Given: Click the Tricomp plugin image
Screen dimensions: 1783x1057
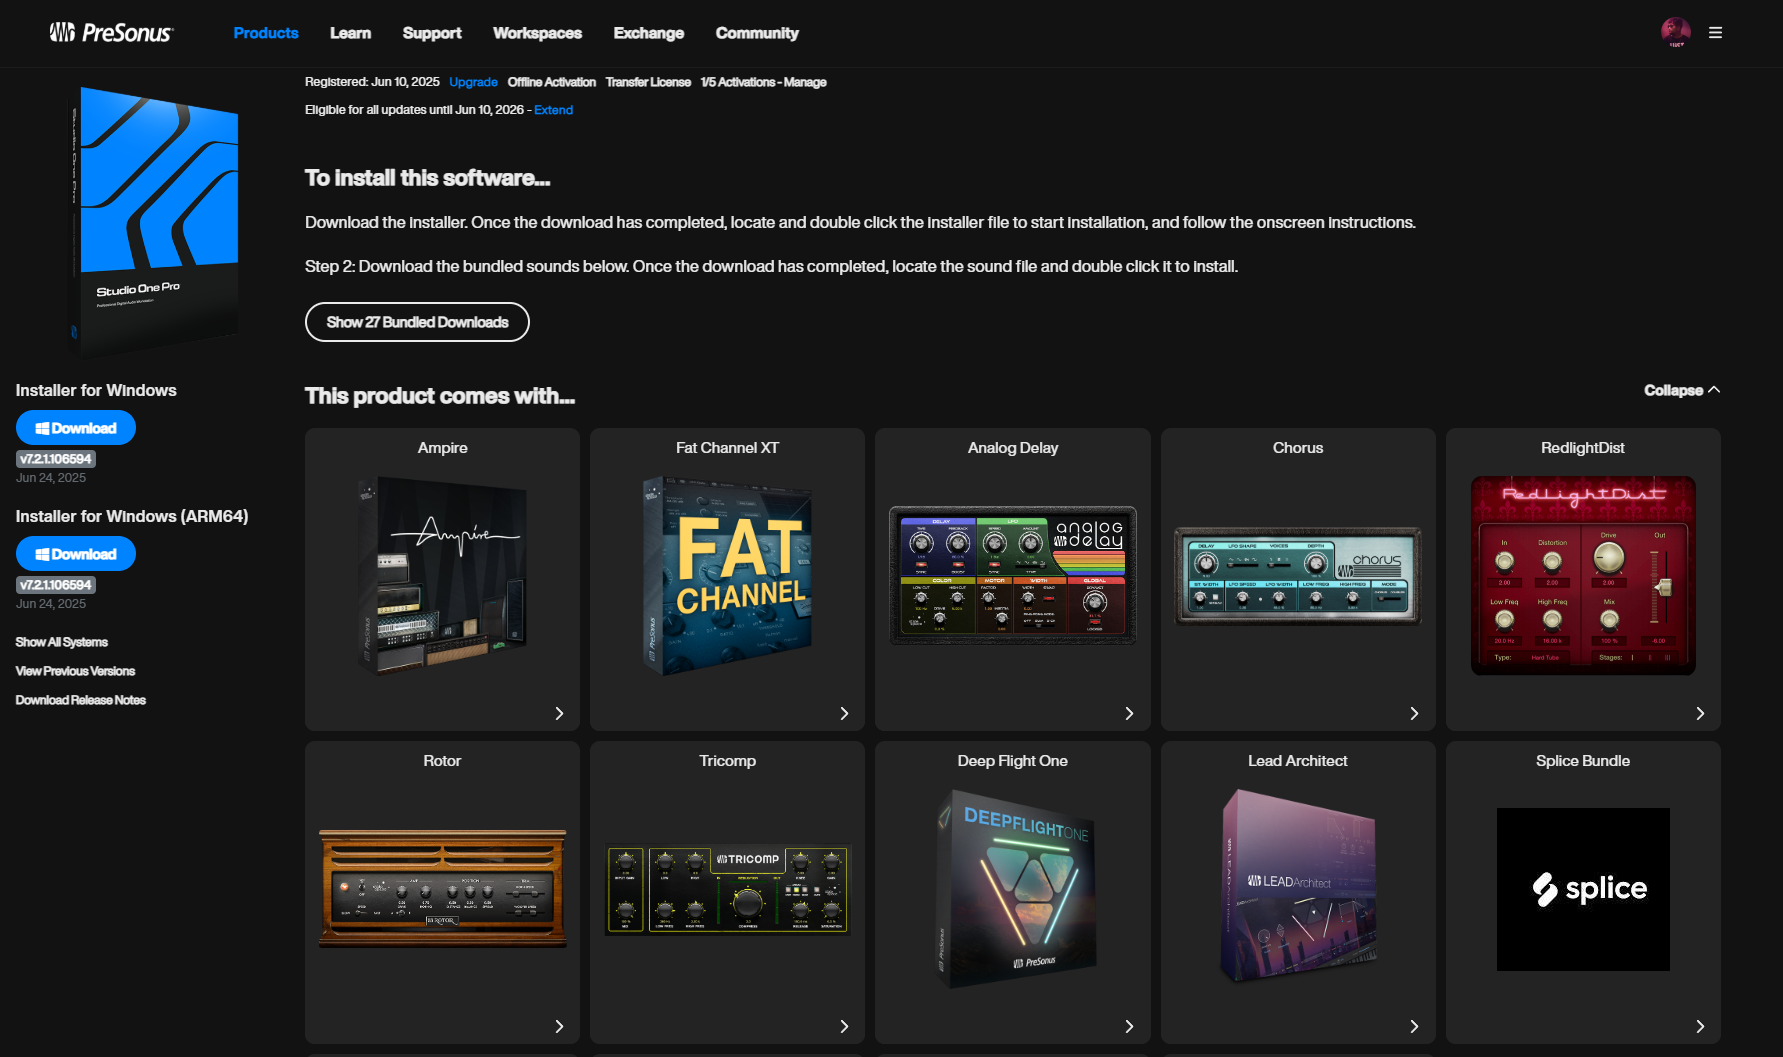Looking at the screenshot, I should pyautogui.click(x=727, y=890).
